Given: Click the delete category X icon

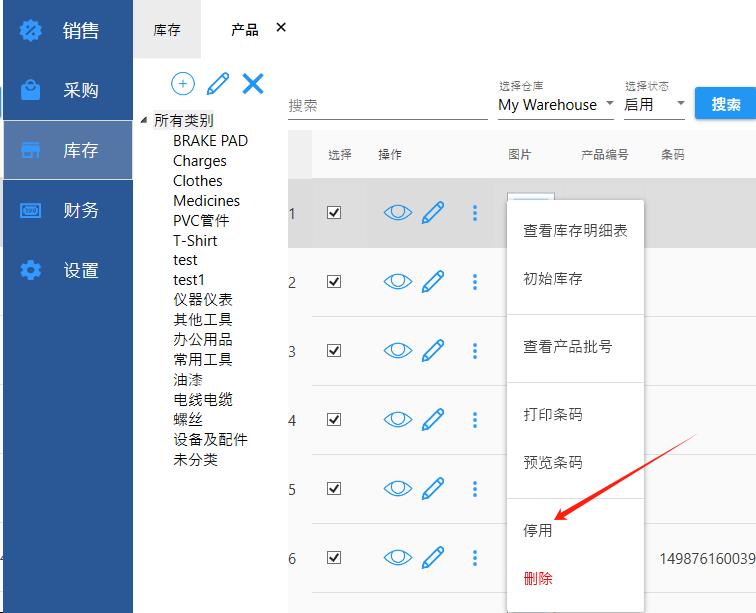Looking at the screenshot, I should tap(253, 83).
